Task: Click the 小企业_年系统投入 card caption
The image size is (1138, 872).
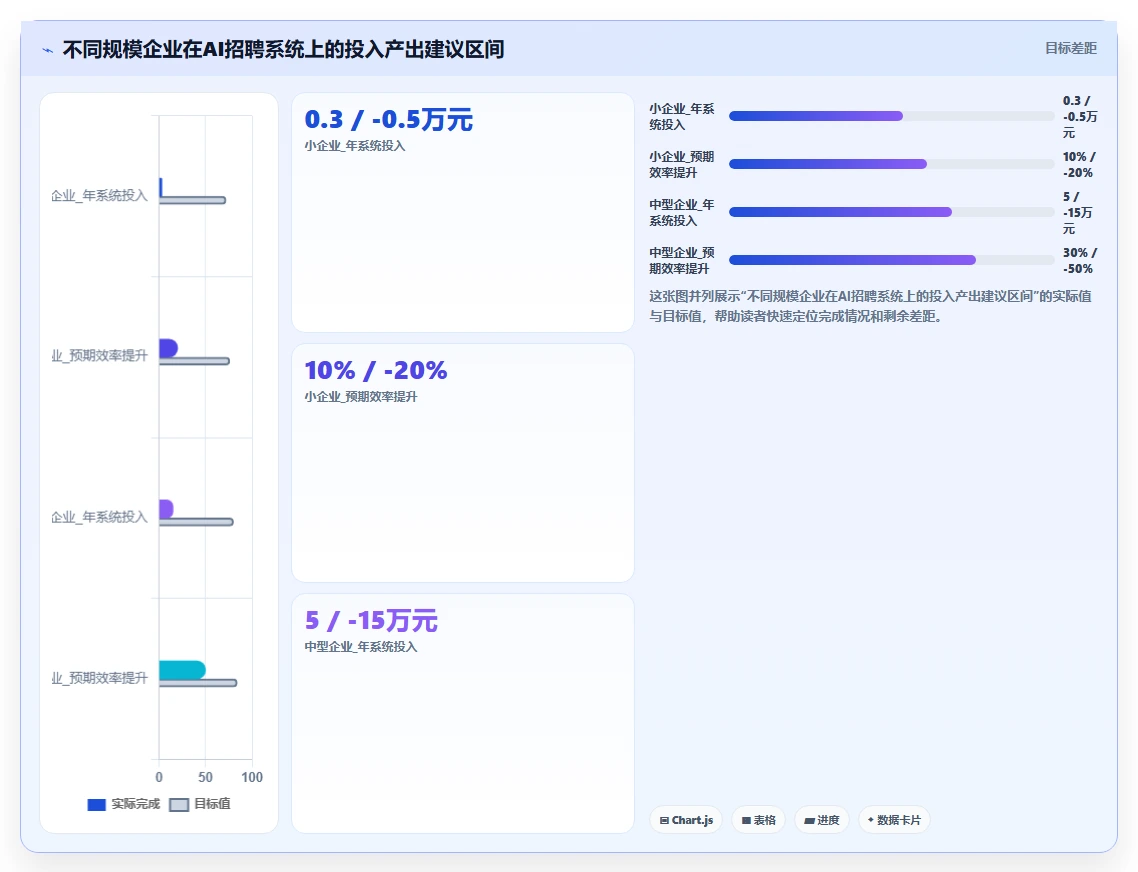Action: [355, 146]
